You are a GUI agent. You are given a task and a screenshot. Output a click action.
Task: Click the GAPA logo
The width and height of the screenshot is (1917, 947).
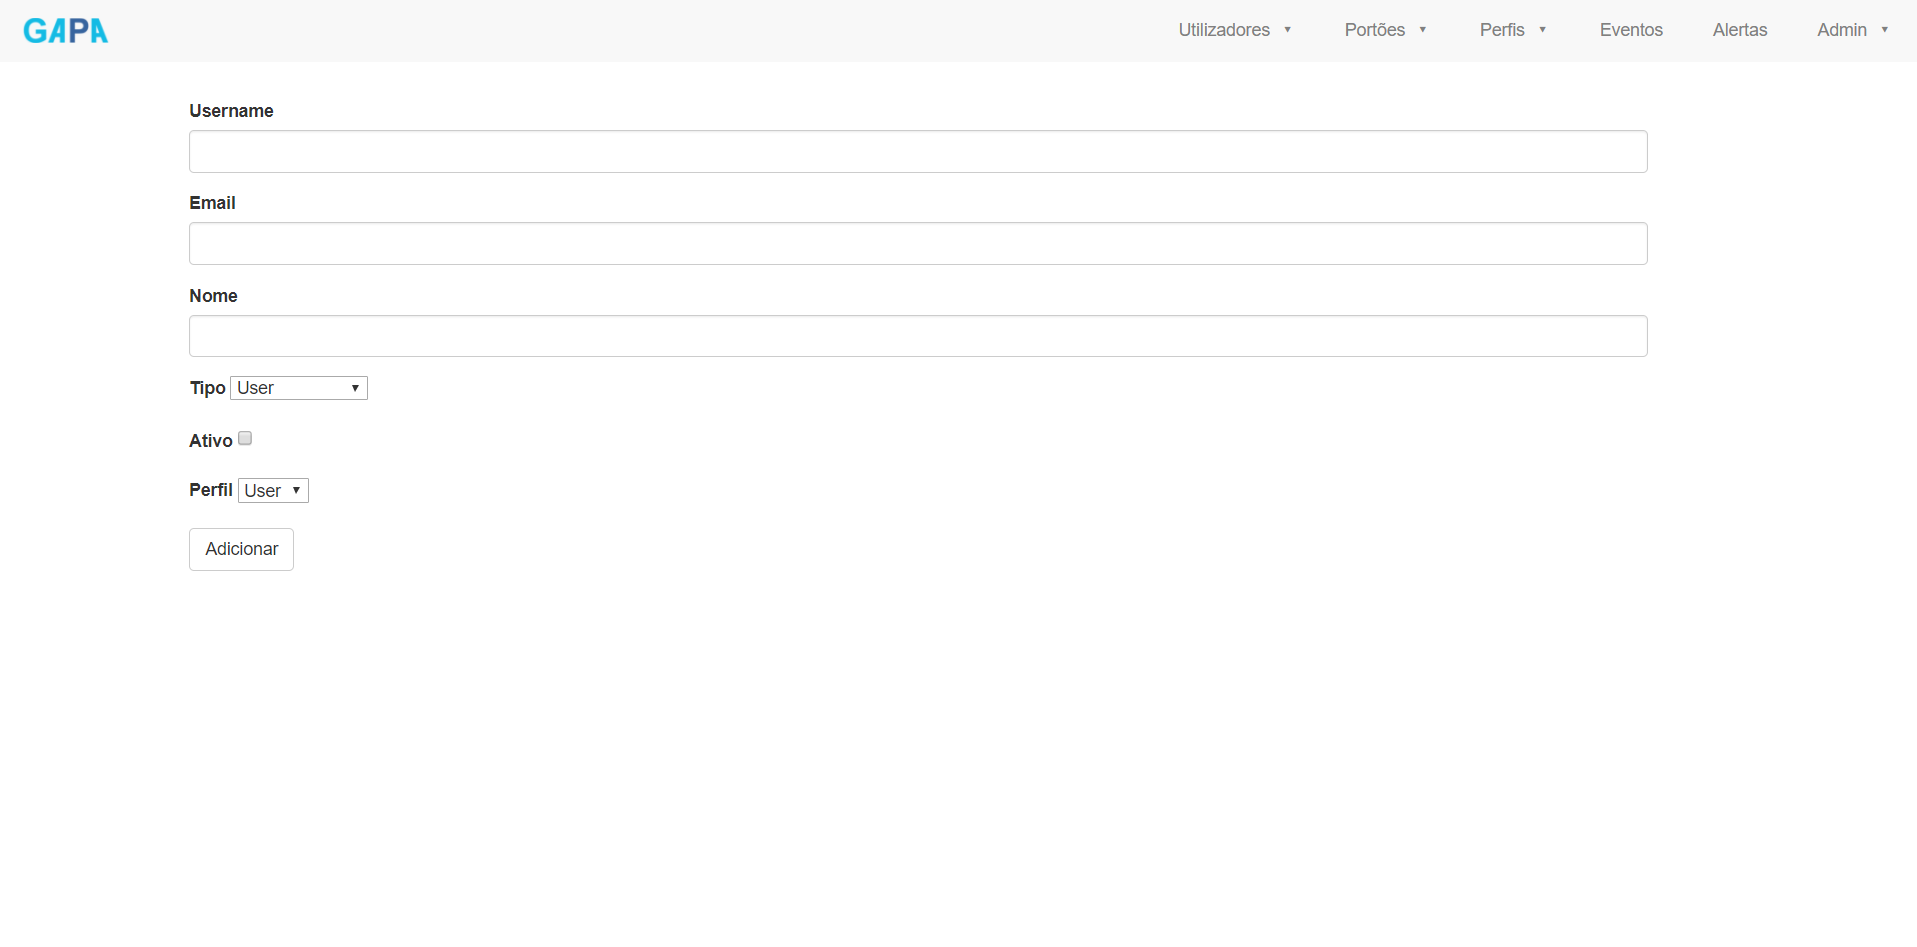66,31
